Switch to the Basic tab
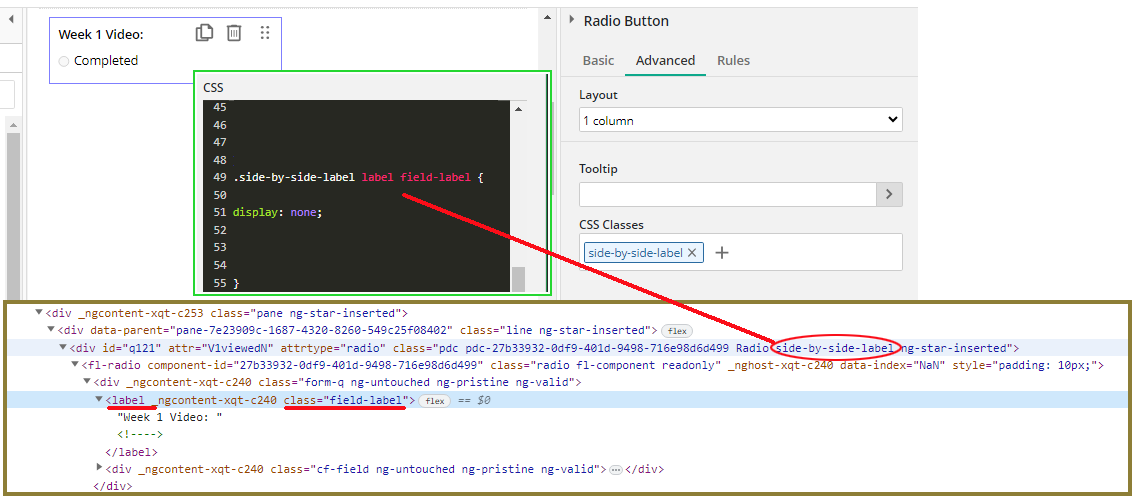 point(598,60)
